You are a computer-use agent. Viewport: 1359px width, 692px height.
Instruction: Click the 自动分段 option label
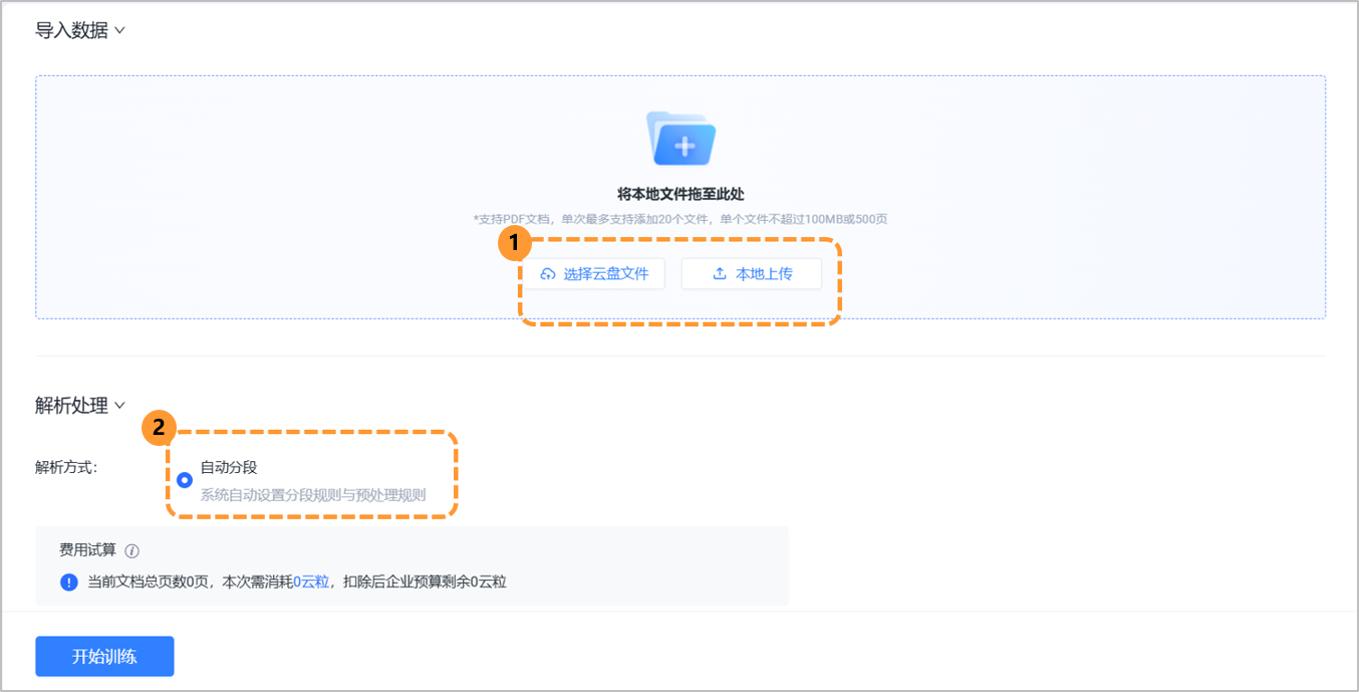[x=229, y=467]
